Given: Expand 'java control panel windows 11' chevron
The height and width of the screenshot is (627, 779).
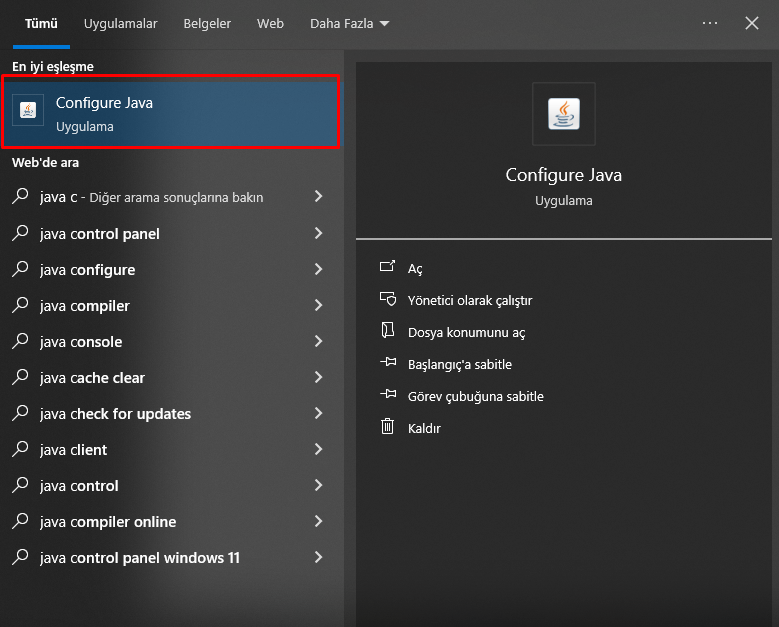Looking at the screenshot, I should point(318,557).
